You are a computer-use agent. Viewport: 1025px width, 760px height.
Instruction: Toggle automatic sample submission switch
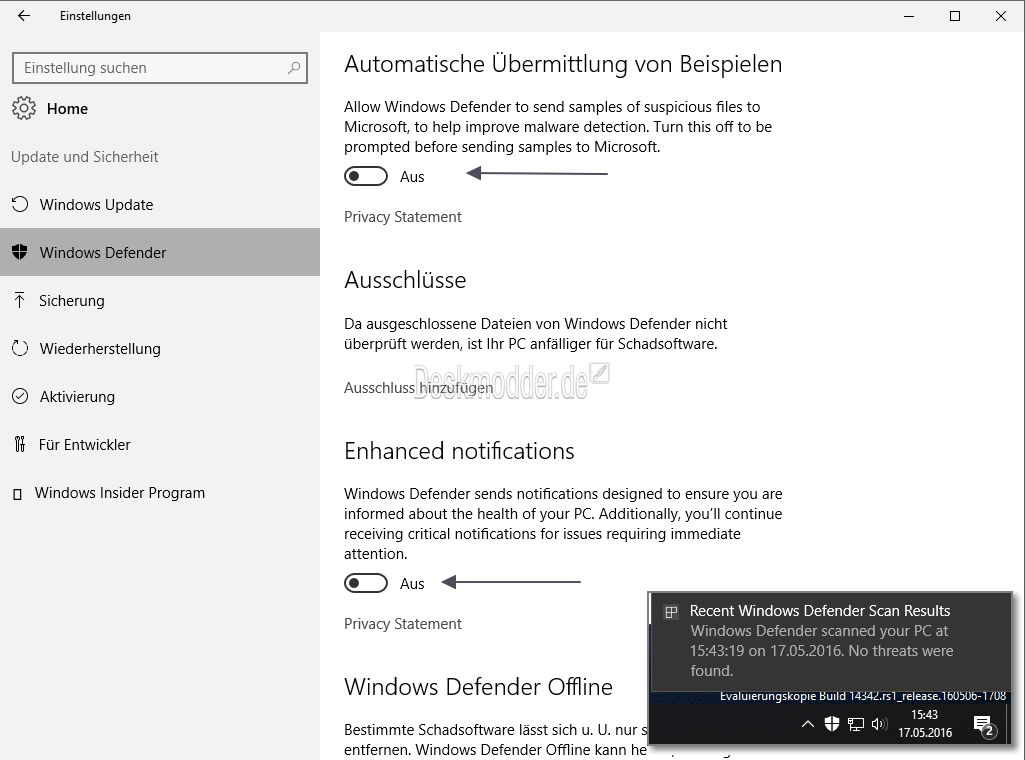(x=366, y=176)
